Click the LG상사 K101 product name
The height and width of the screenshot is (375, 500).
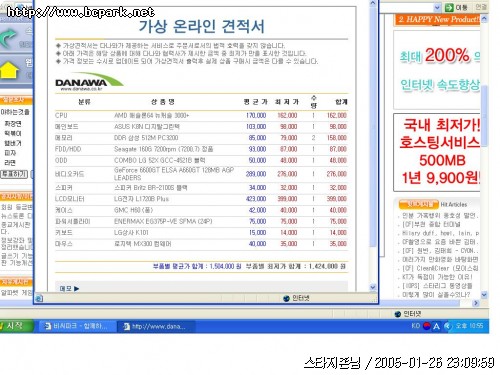(x=131, y=233)
